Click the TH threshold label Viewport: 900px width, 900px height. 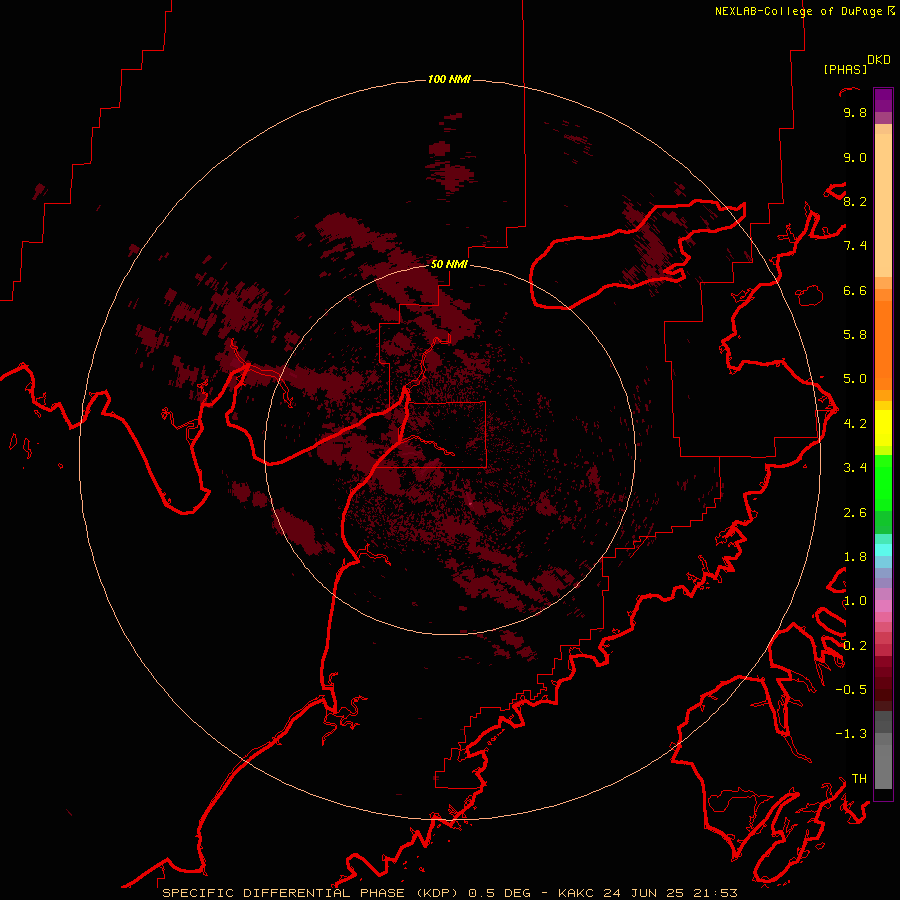click(859, 779)
